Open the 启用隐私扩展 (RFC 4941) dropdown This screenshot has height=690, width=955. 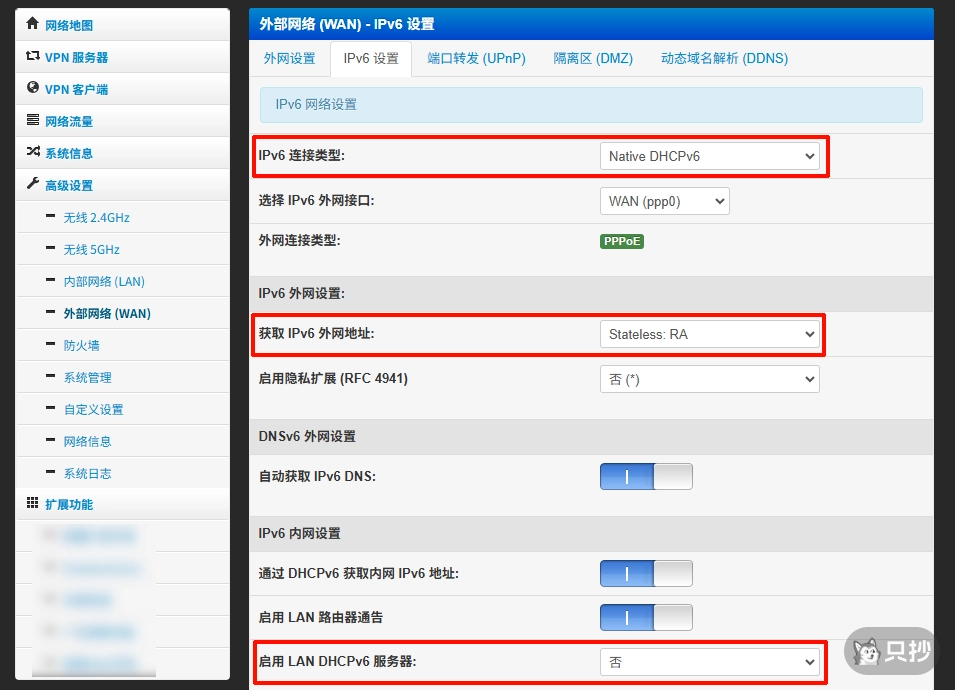pyautogui.click(x=709, y=379)
